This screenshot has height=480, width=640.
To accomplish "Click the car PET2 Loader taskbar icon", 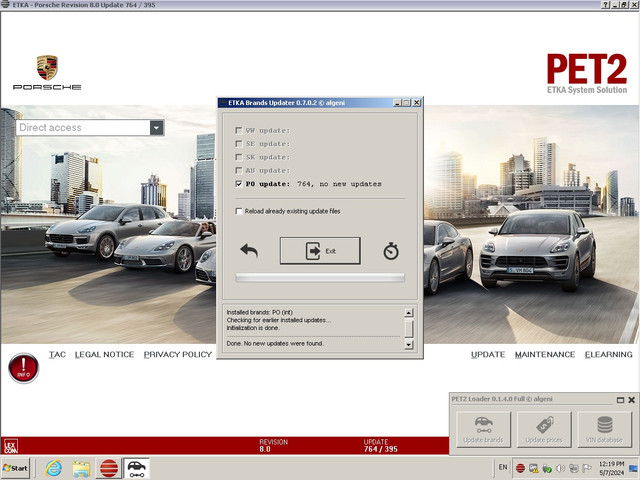I will point(136,468).
